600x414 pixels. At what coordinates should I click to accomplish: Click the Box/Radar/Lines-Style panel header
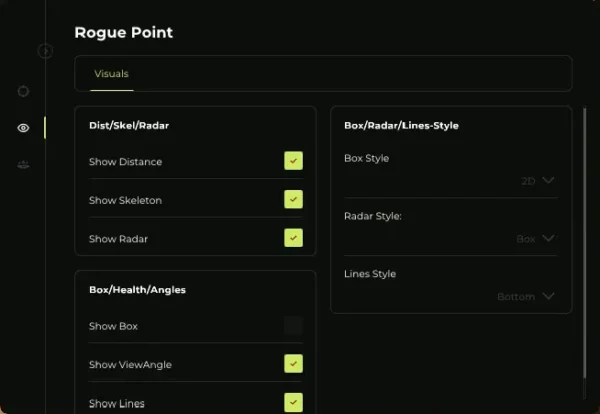(x=401, y=126)
